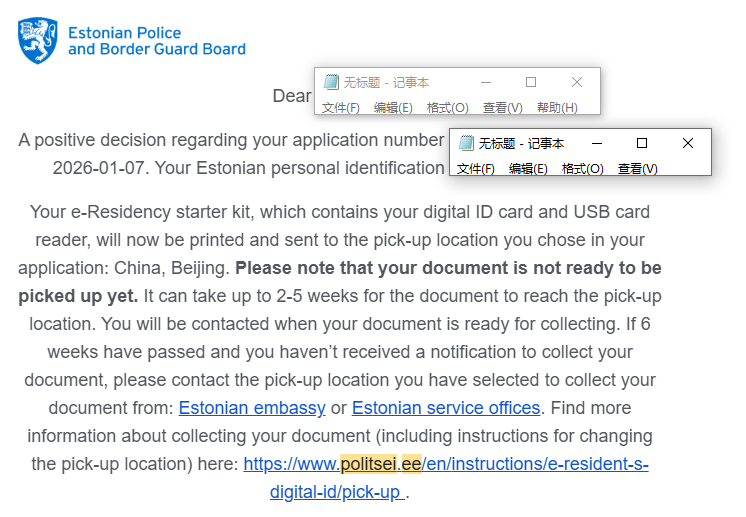Close the inactive gray-titled Notepad window
Screen dimensions: 746x517
tap(577, 83)
